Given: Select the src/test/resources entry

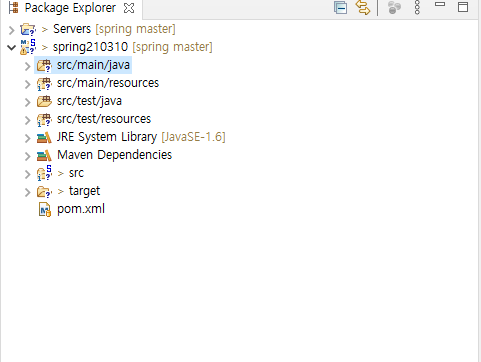Looking at the screenshot, I should (x=104, y=119).
